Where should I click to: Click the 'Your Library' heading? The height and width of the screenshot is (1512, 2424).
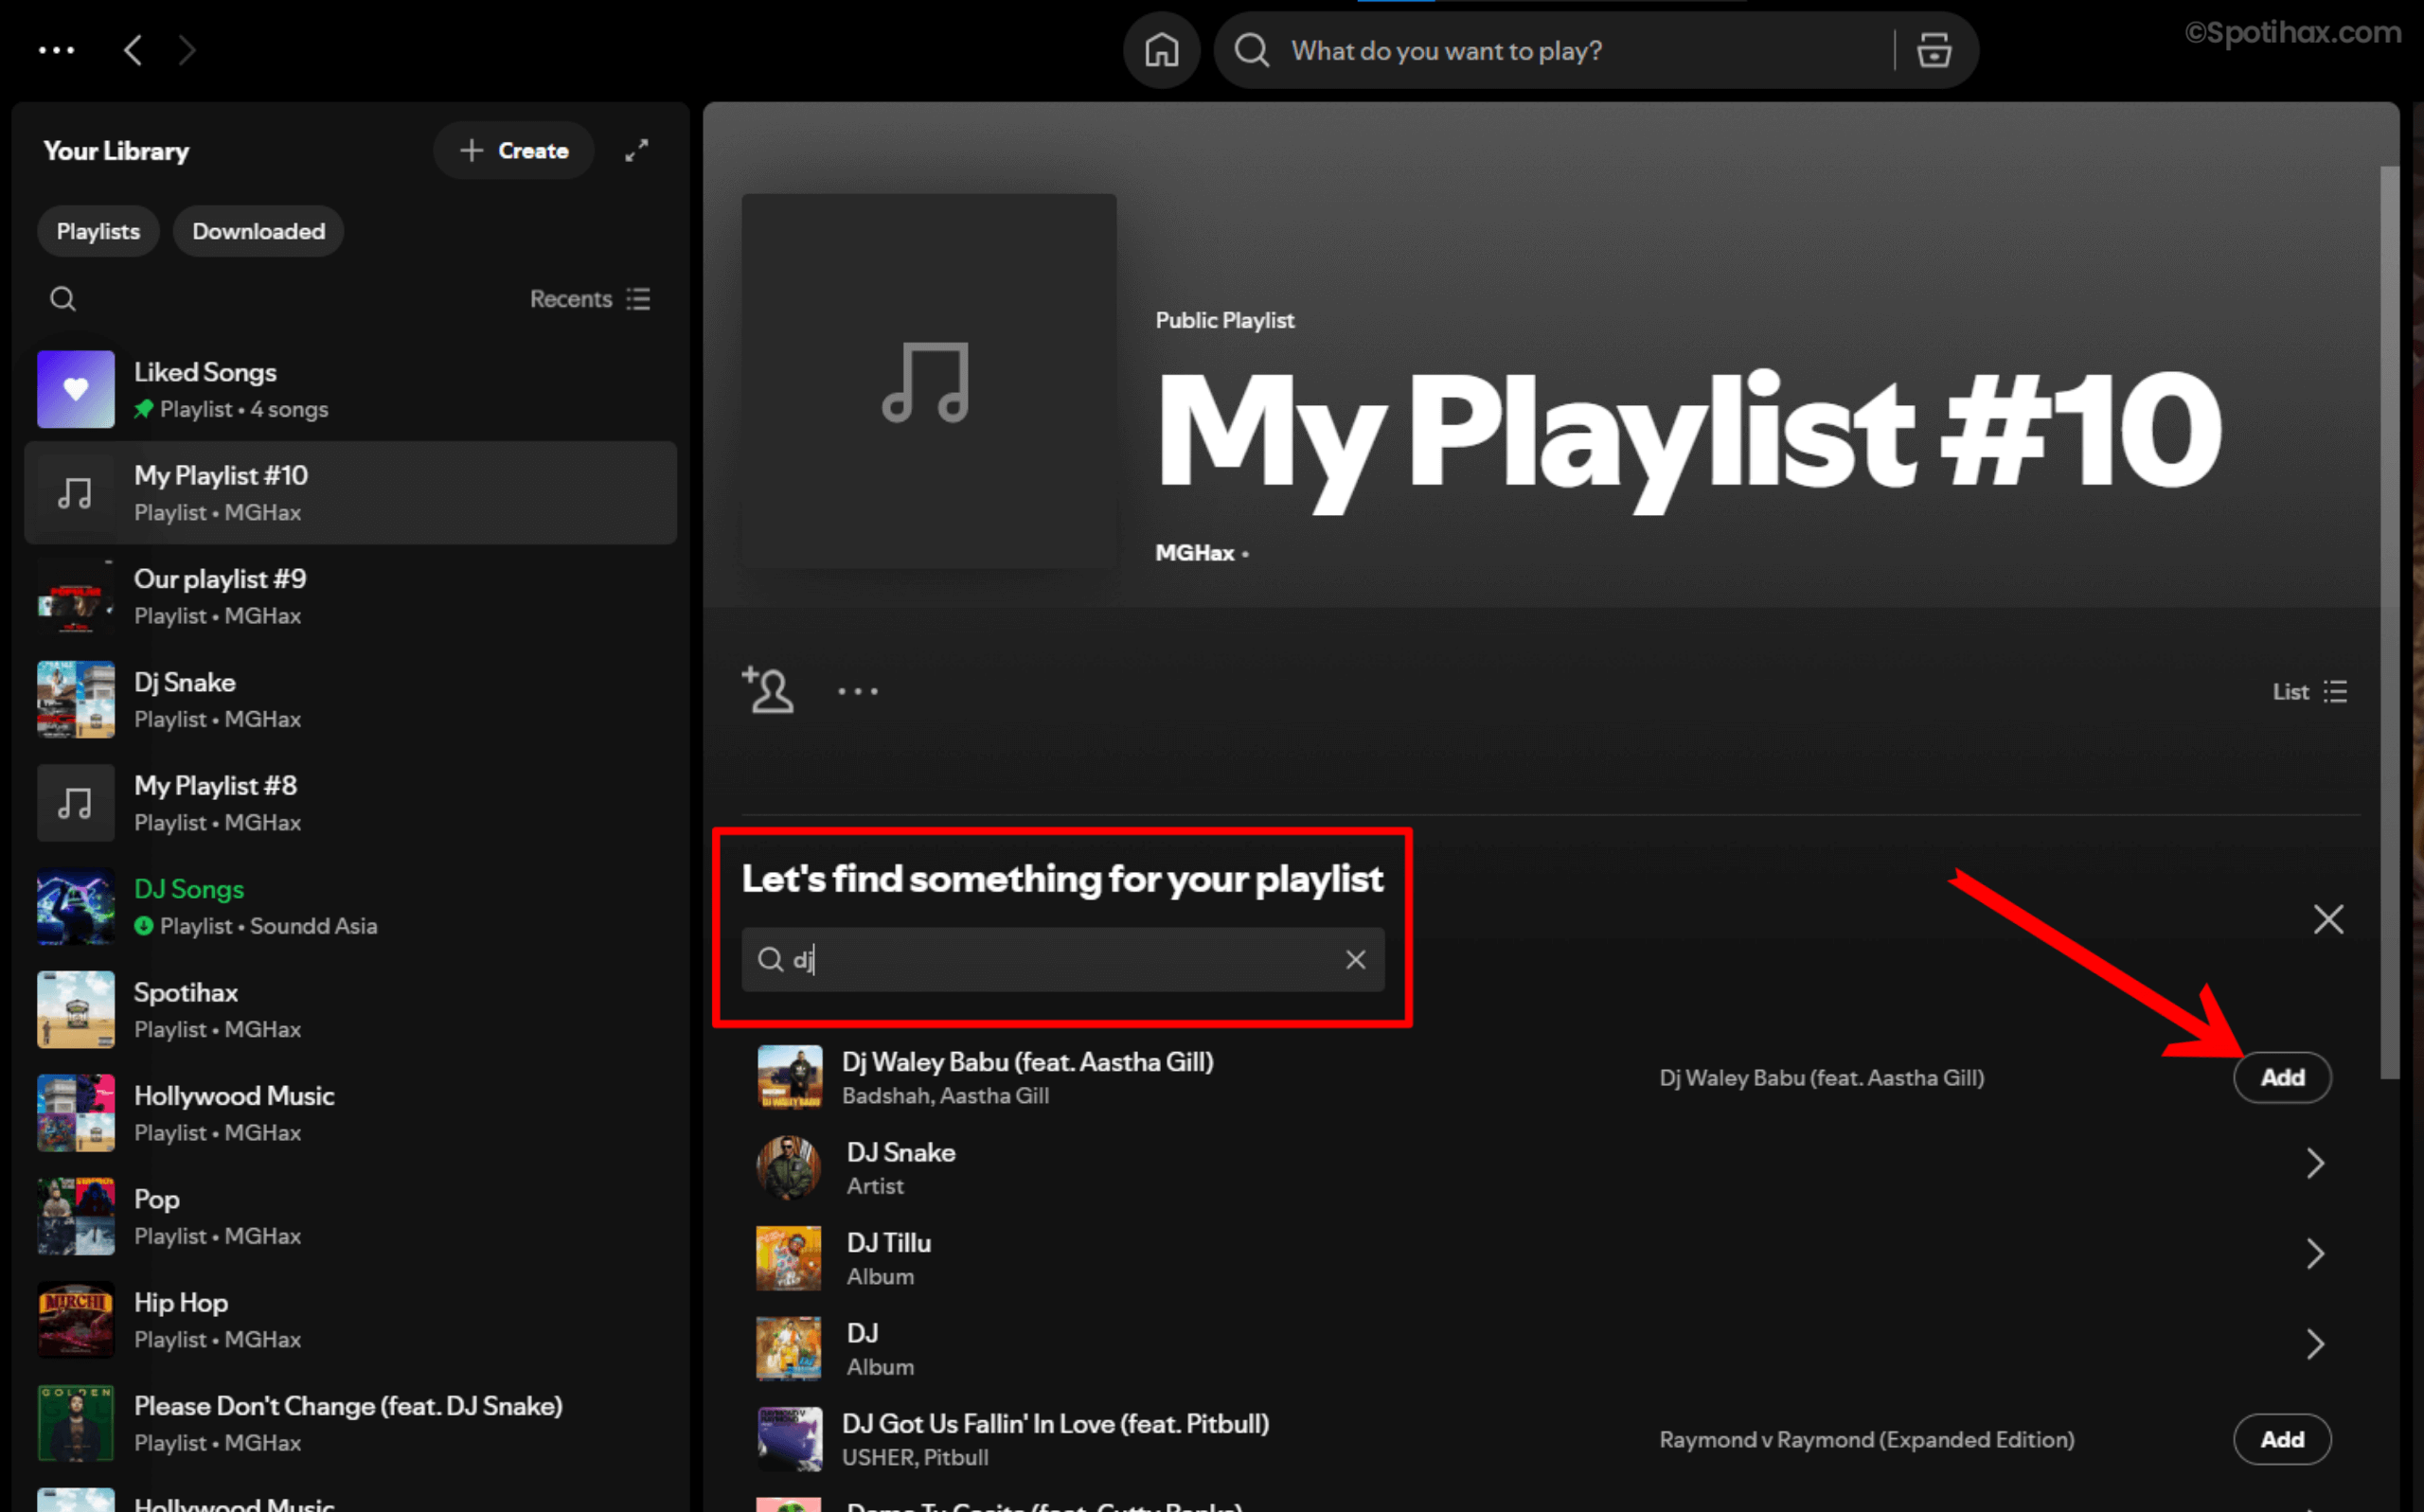click(116, 151)
